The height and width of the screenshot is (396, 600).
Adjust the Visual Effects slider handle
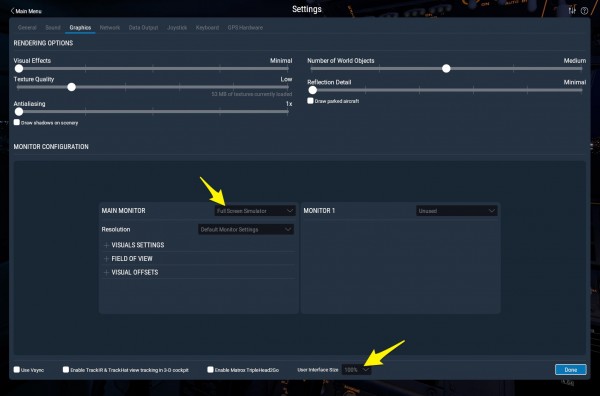19,68
